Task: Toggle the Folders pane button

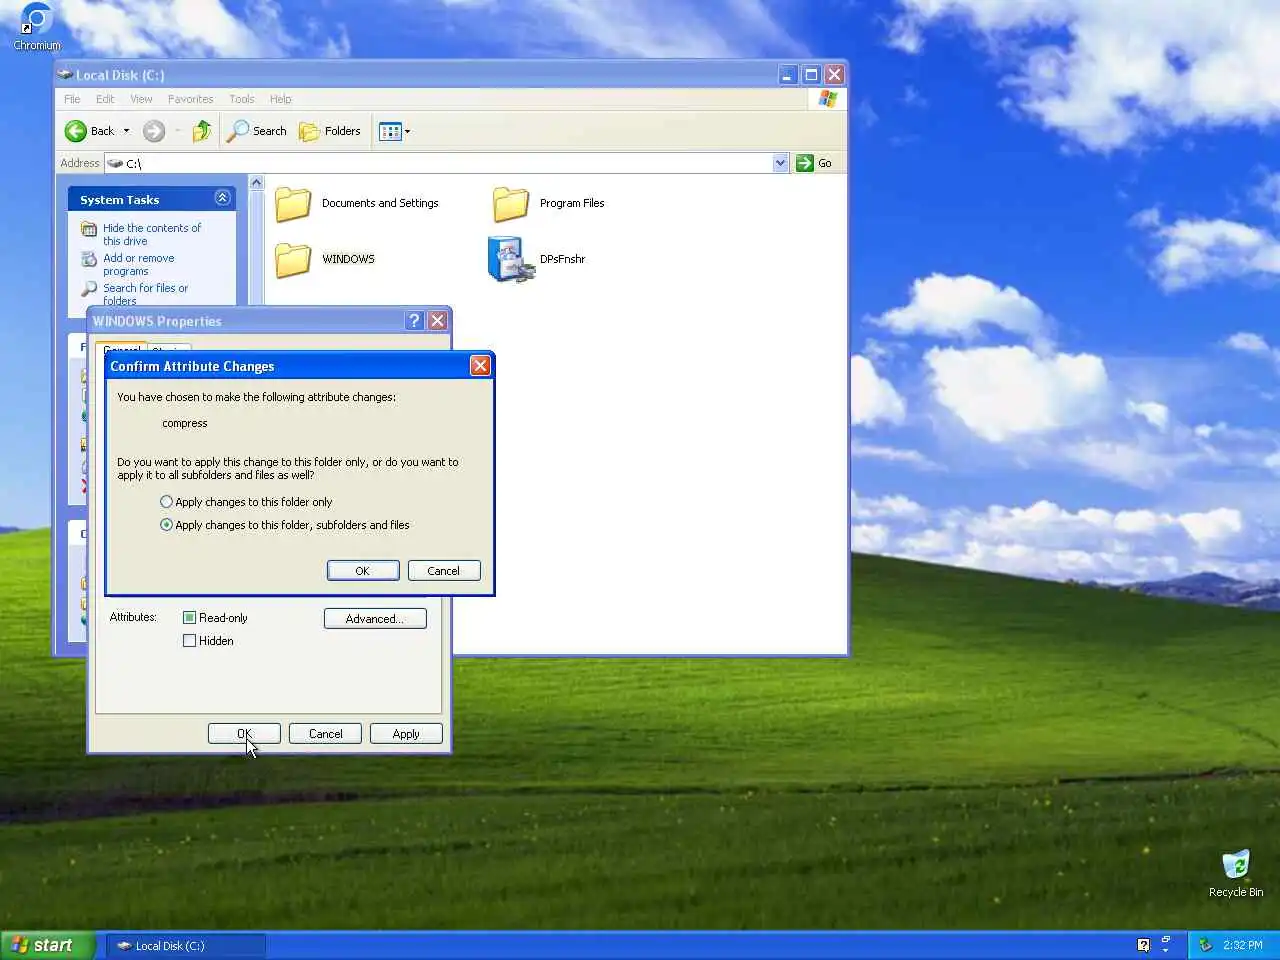Action: 330,131
